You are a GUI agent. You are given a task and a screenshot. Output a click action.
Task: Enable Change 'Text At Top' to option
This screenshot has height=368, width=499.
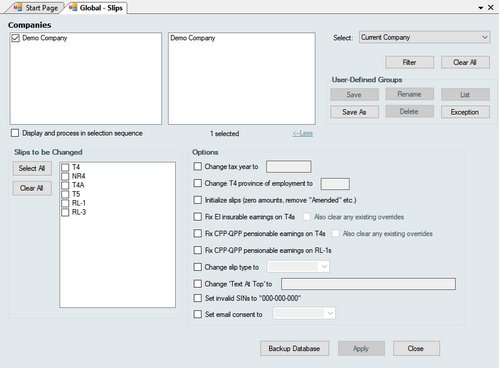(198, 284)
